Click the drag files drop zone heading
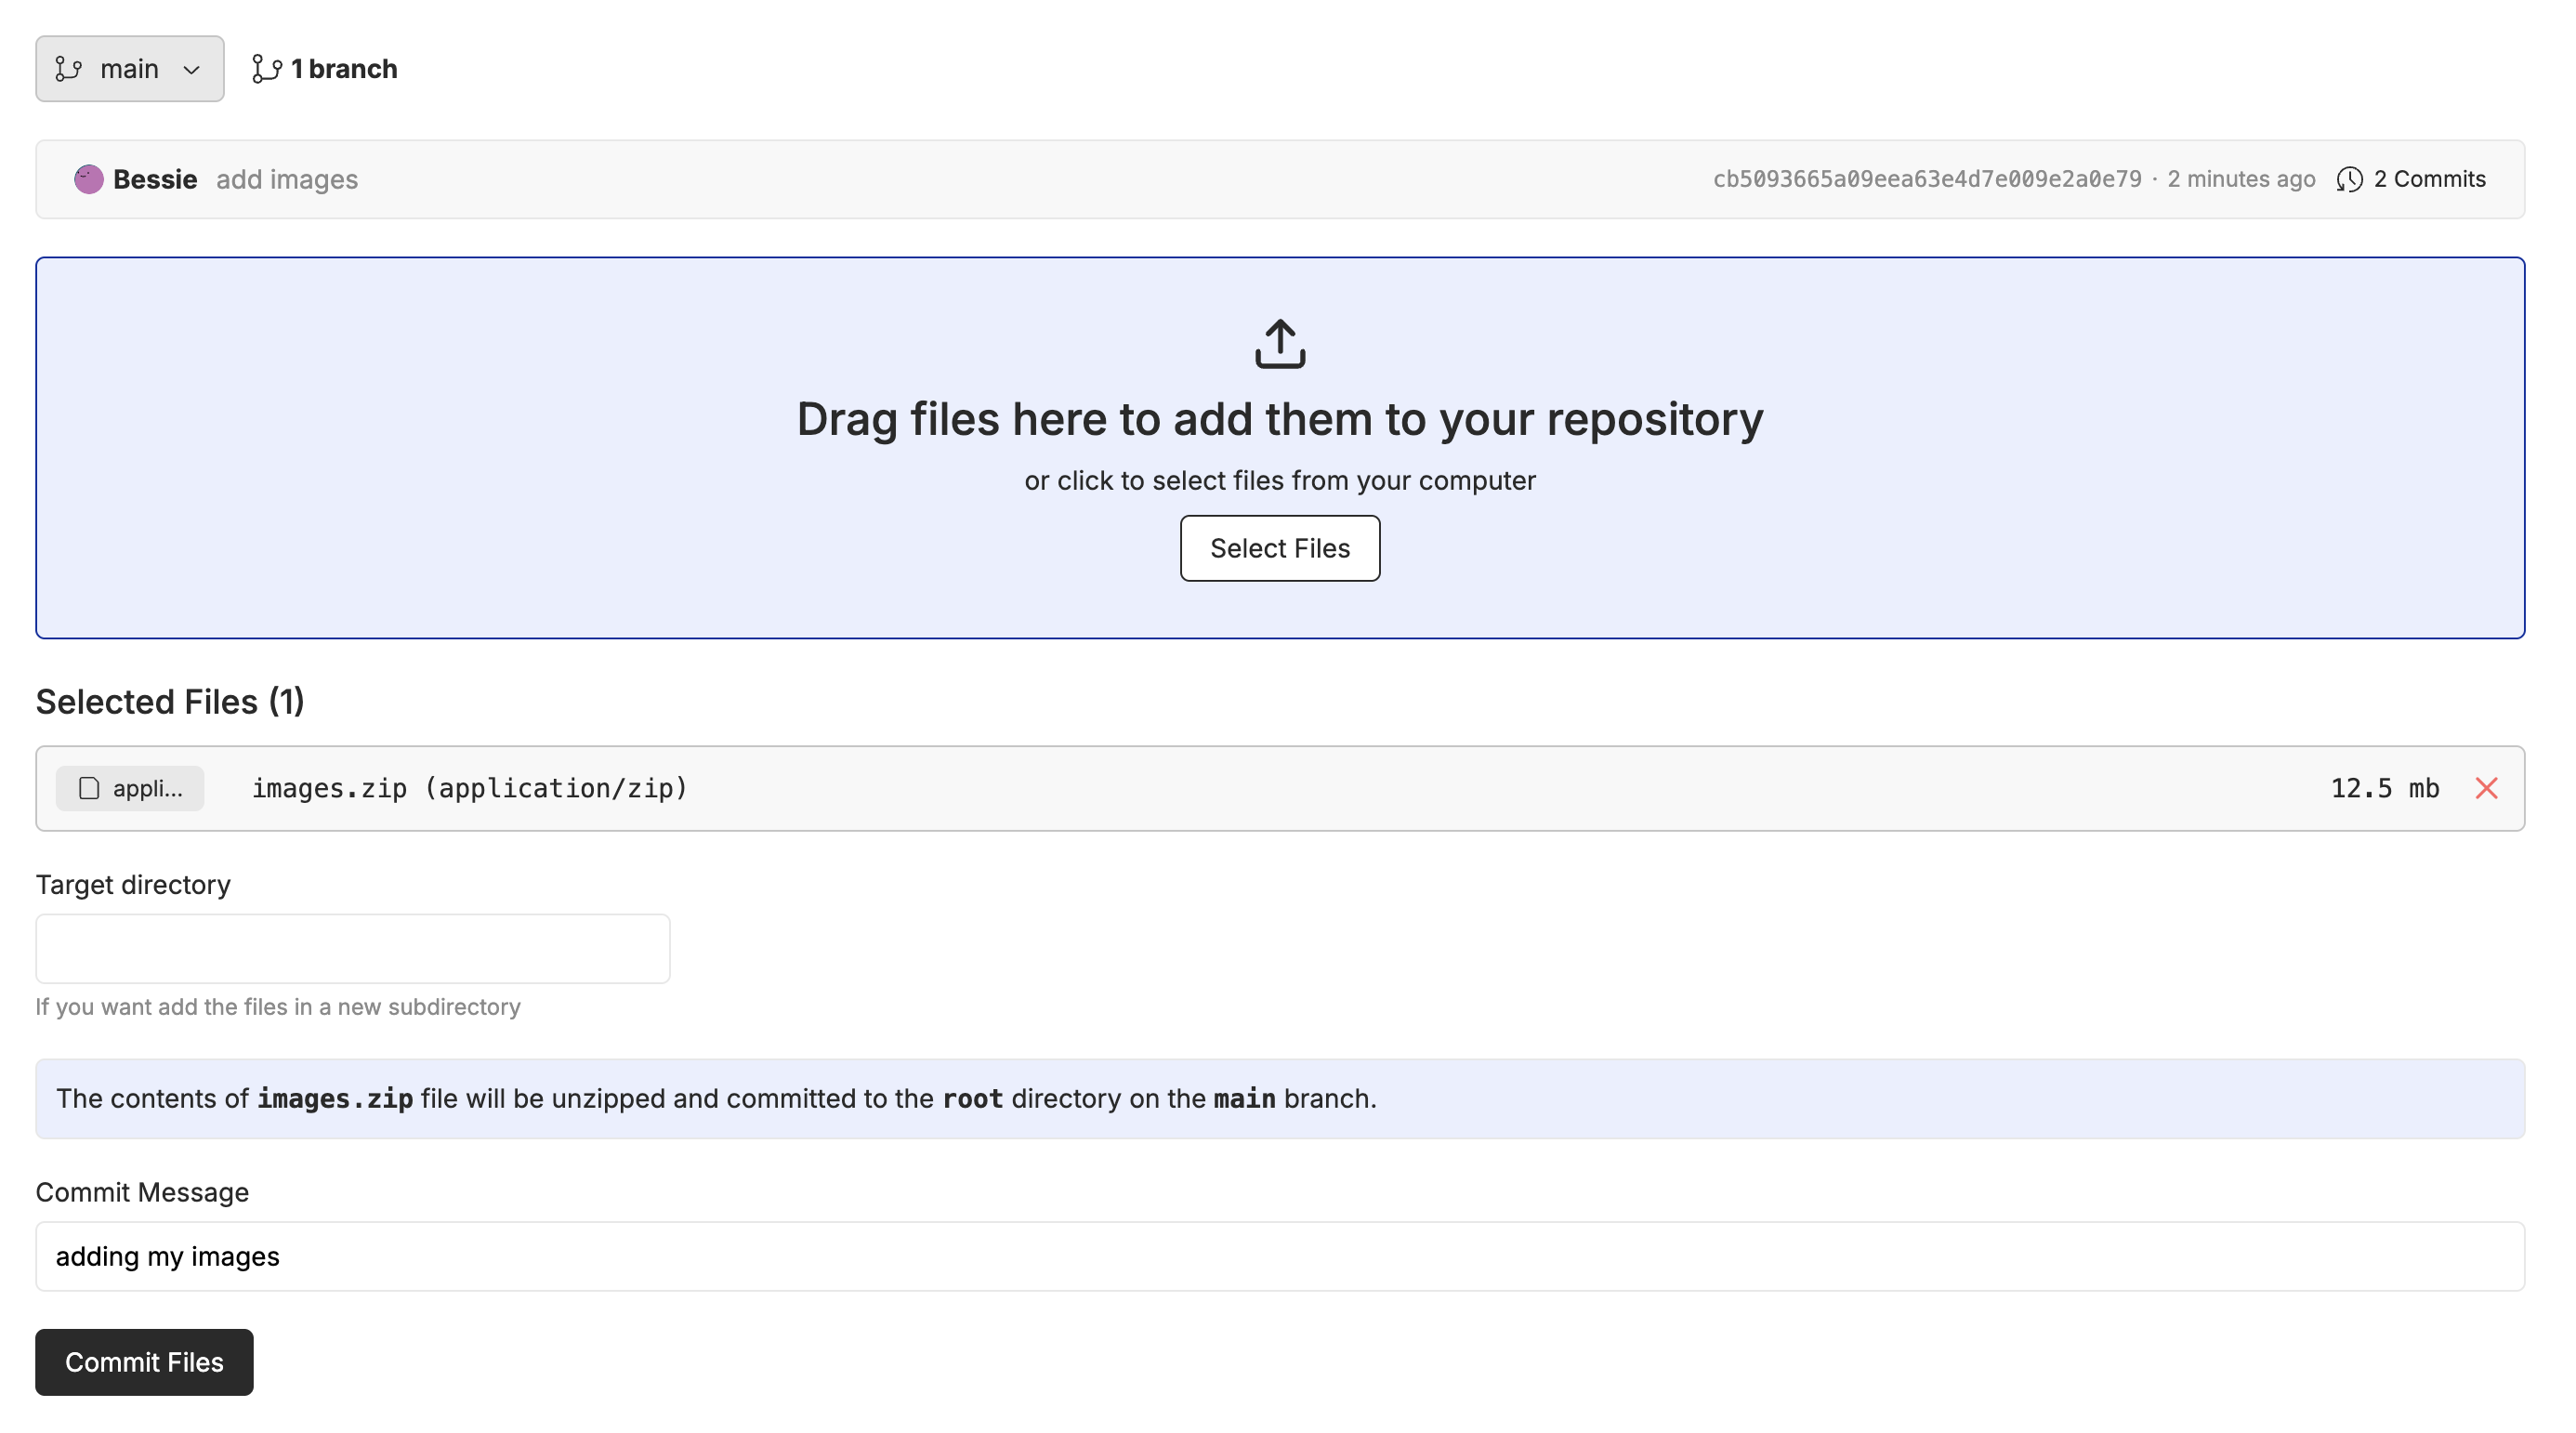The image size is (2576, 1433). 1280,419
